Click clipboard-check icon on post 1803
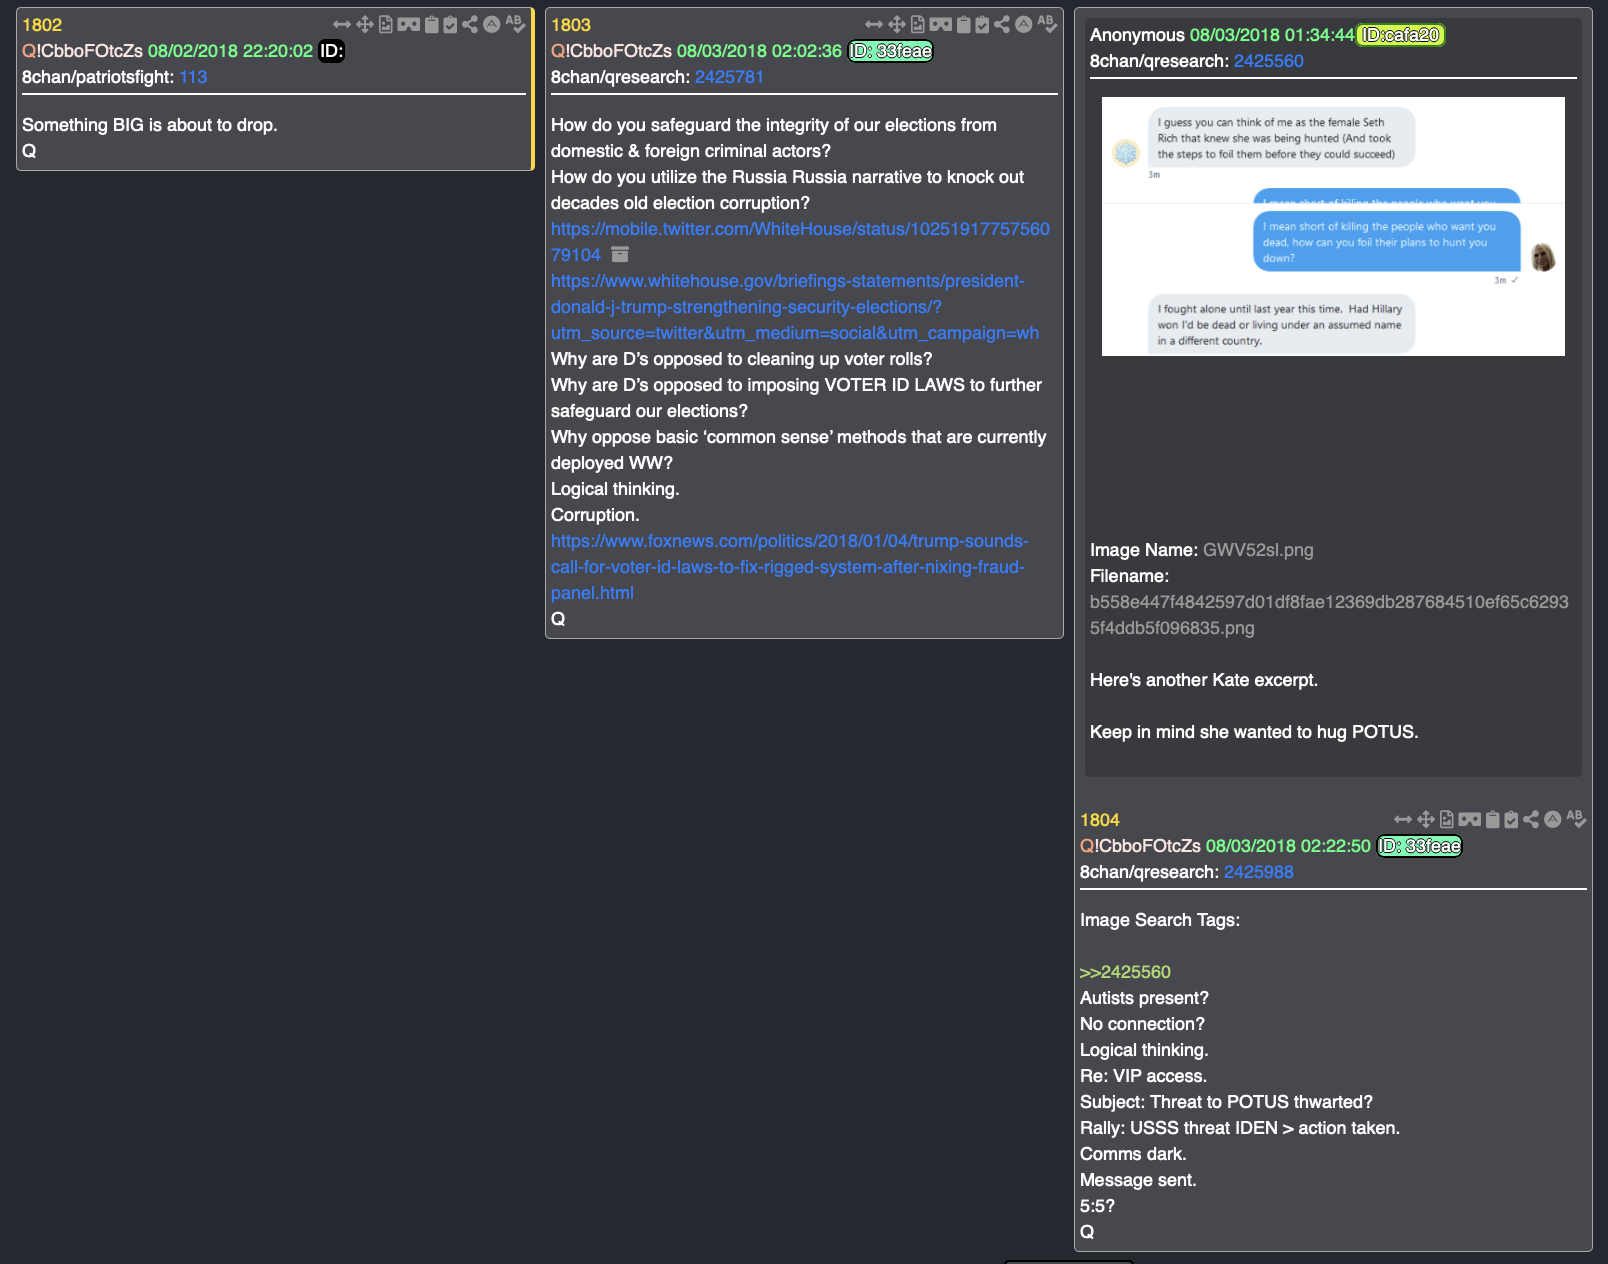Screen dimensions: 1608x1264 point(983,24)
